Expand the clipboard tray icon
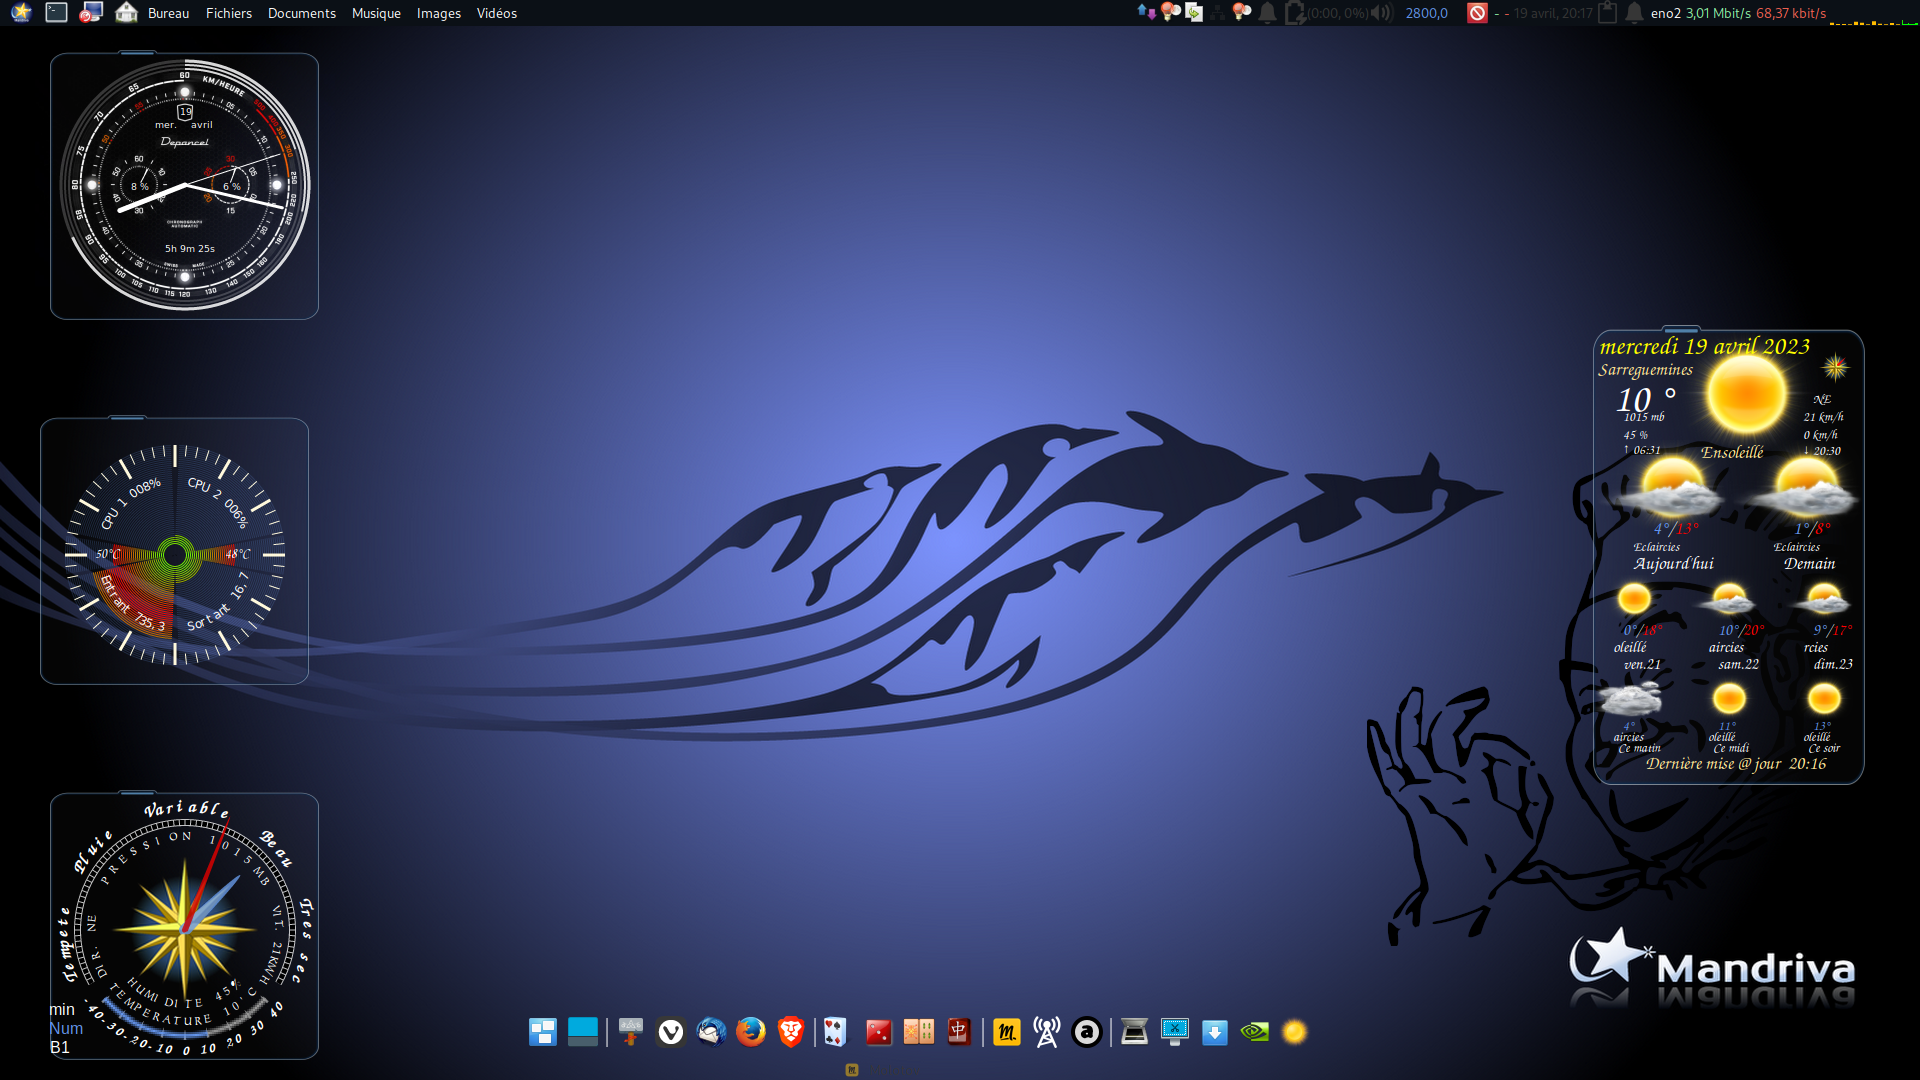This screenshot has width=1920, height=1080. coord(1607,13)
